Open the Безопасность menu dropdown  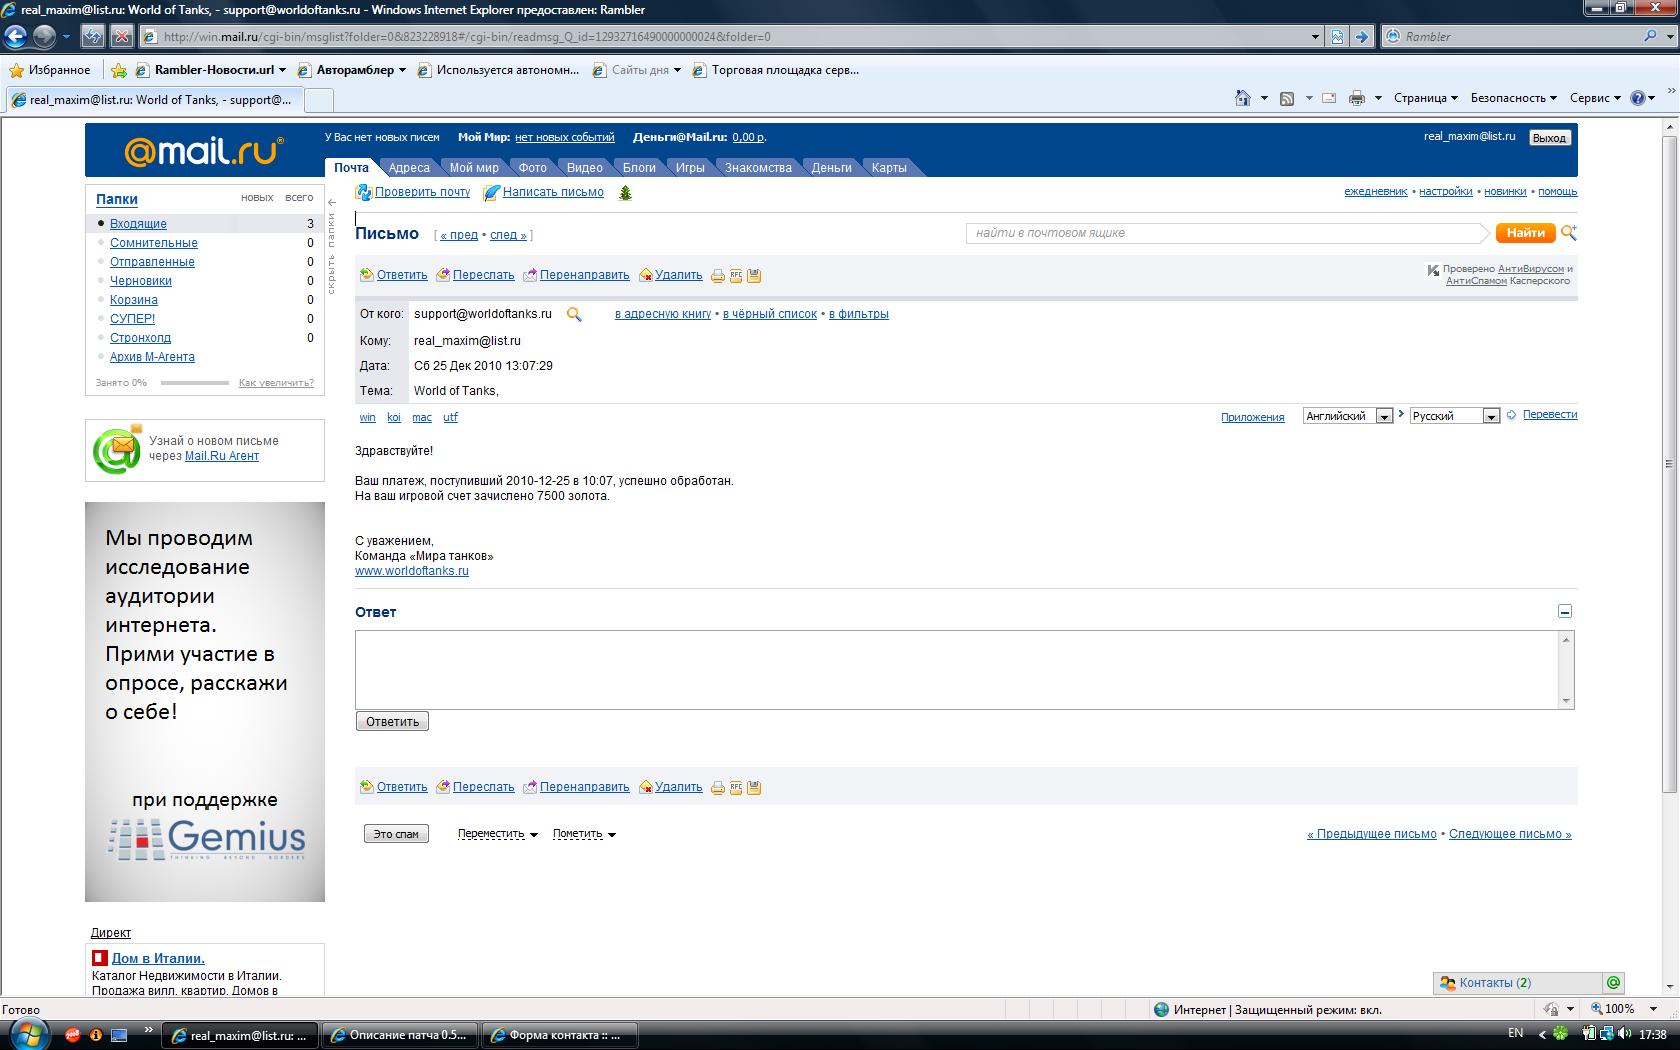[1514, 98]
